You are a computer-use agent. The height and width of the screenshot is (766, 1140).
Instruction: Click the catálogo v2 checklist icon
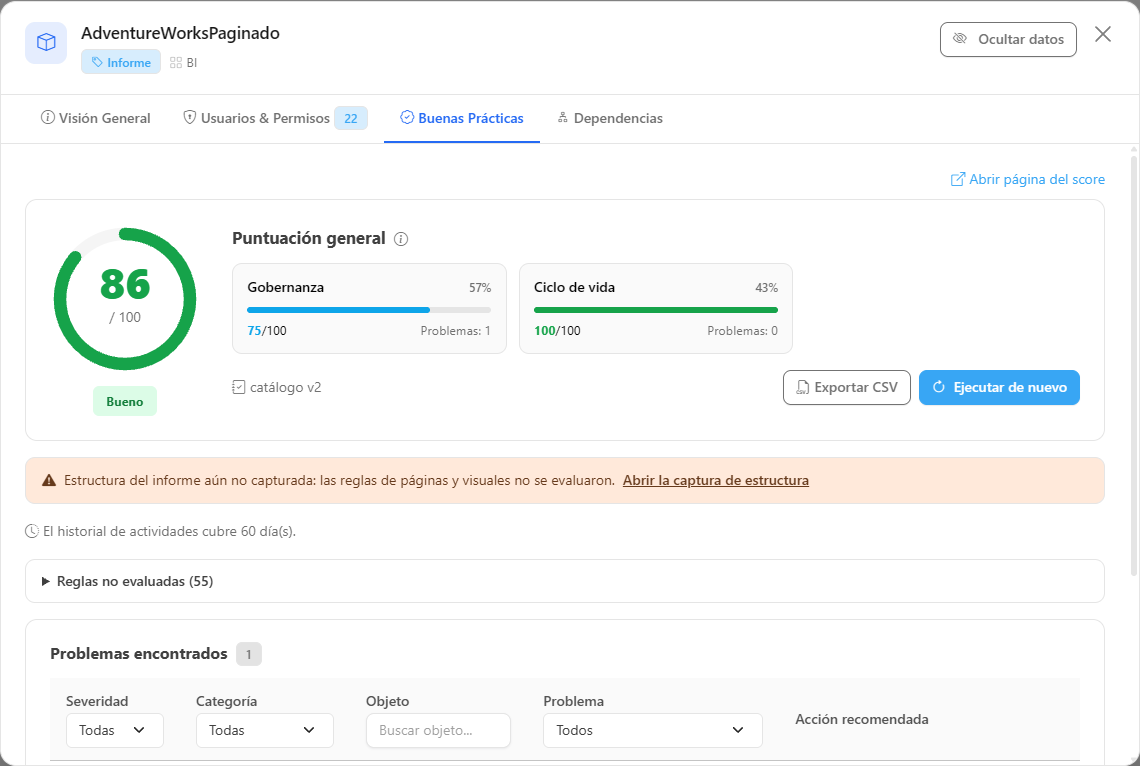(238, 387)
